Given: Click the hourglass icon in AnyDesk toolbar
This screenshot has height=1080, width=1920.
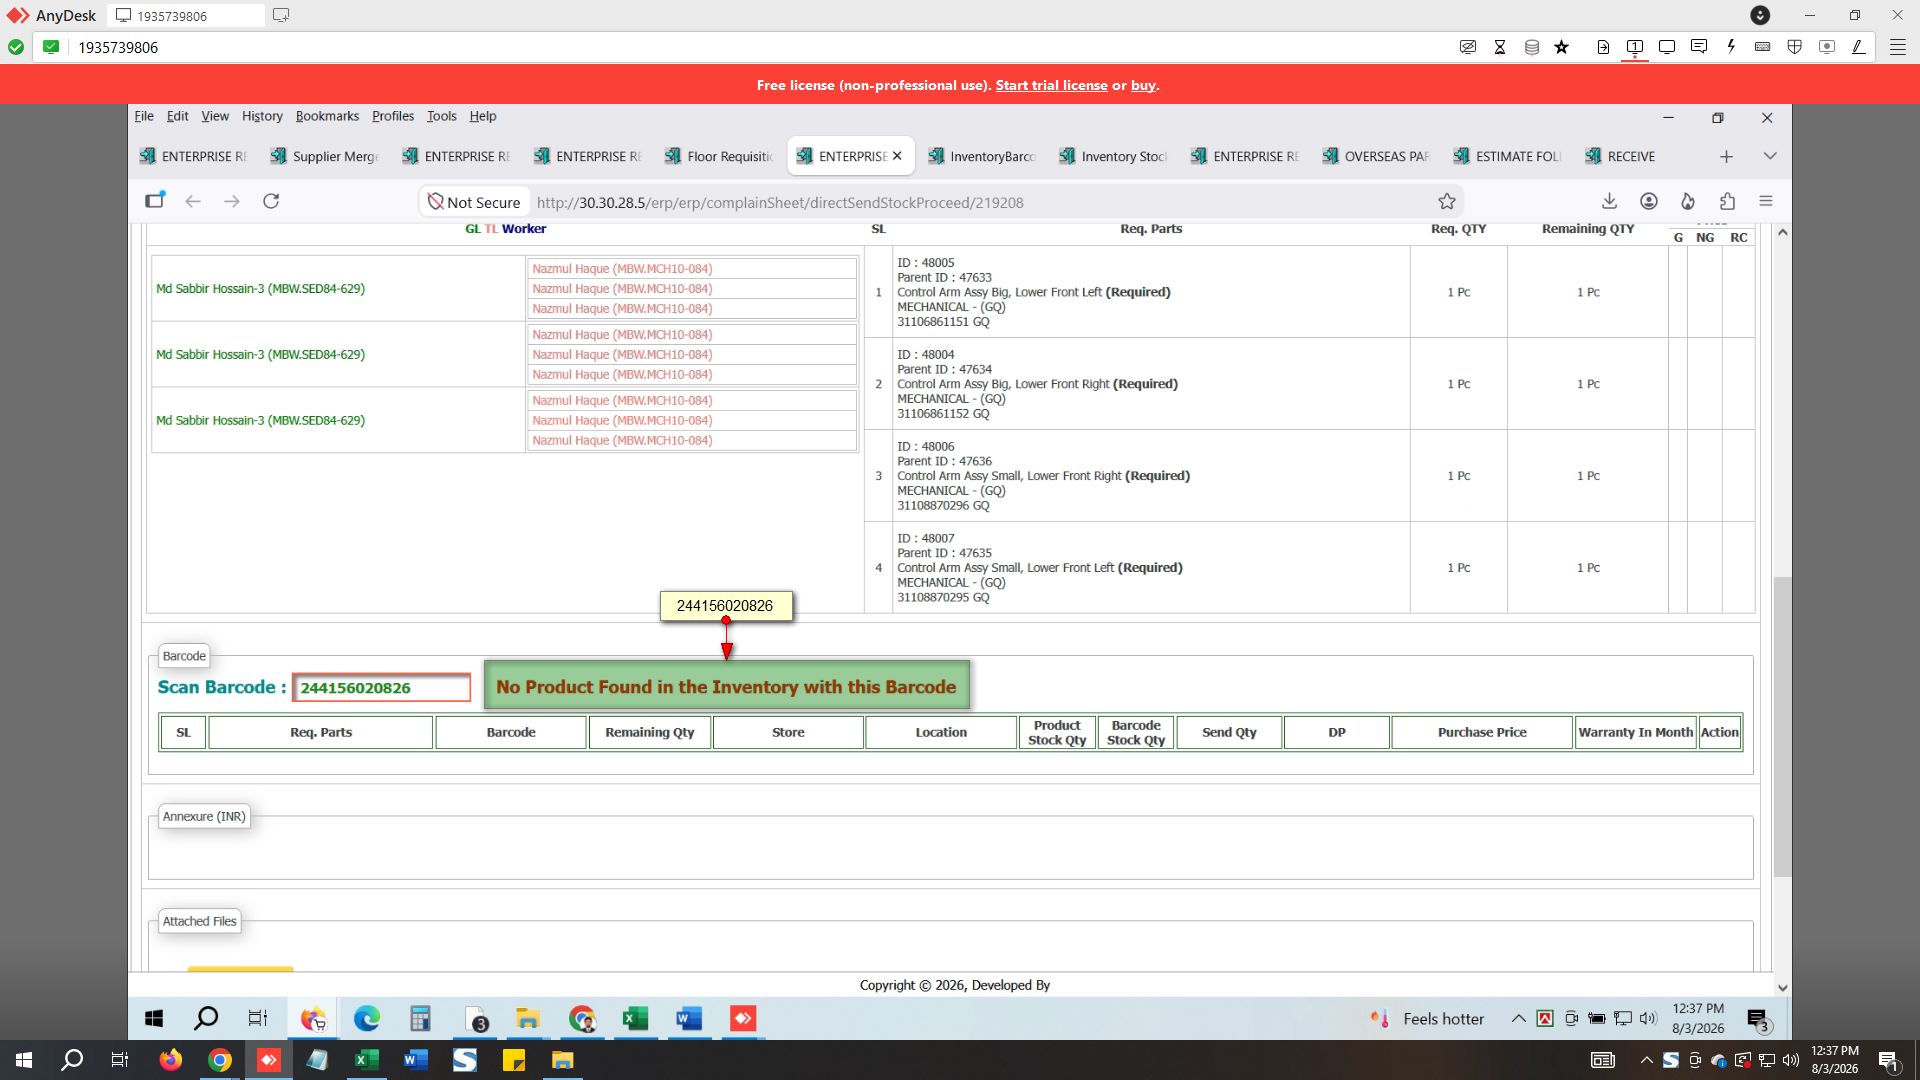Looking at the screenshot, I should (x=1500, y=47).
